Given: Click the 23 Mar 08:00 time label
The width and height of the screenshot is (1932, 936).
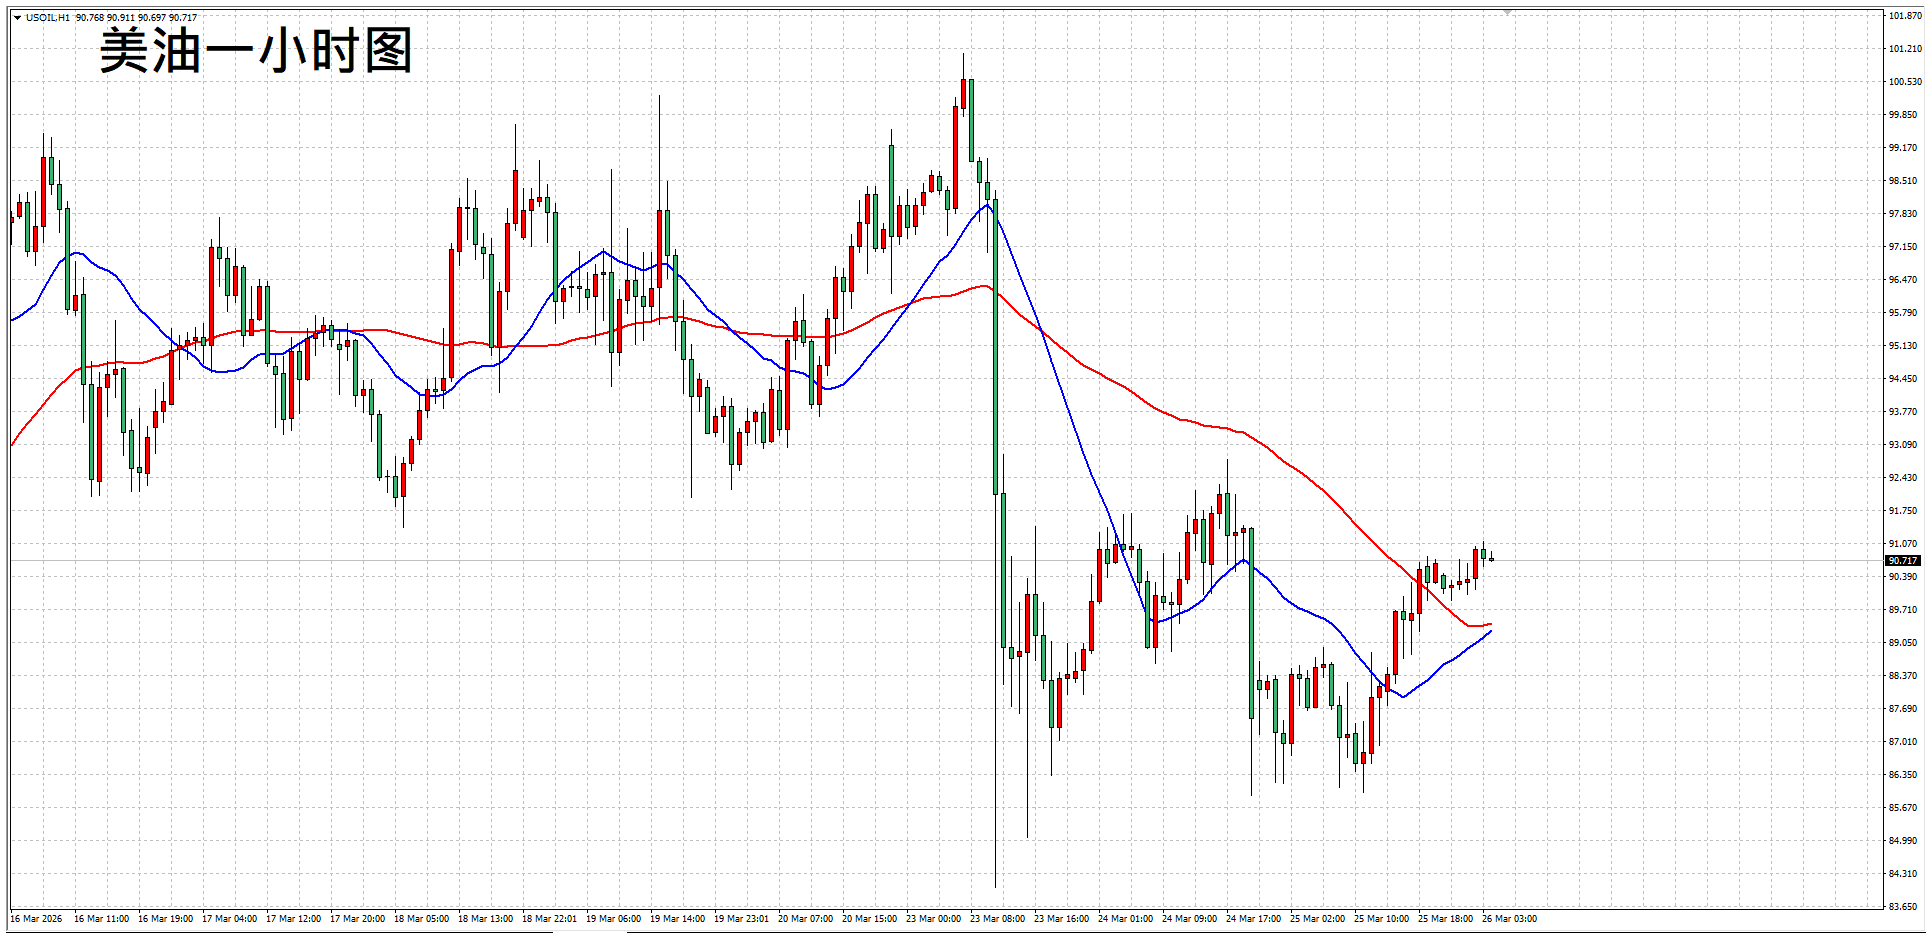Looking at the screenshot, I should pos(997,919).
